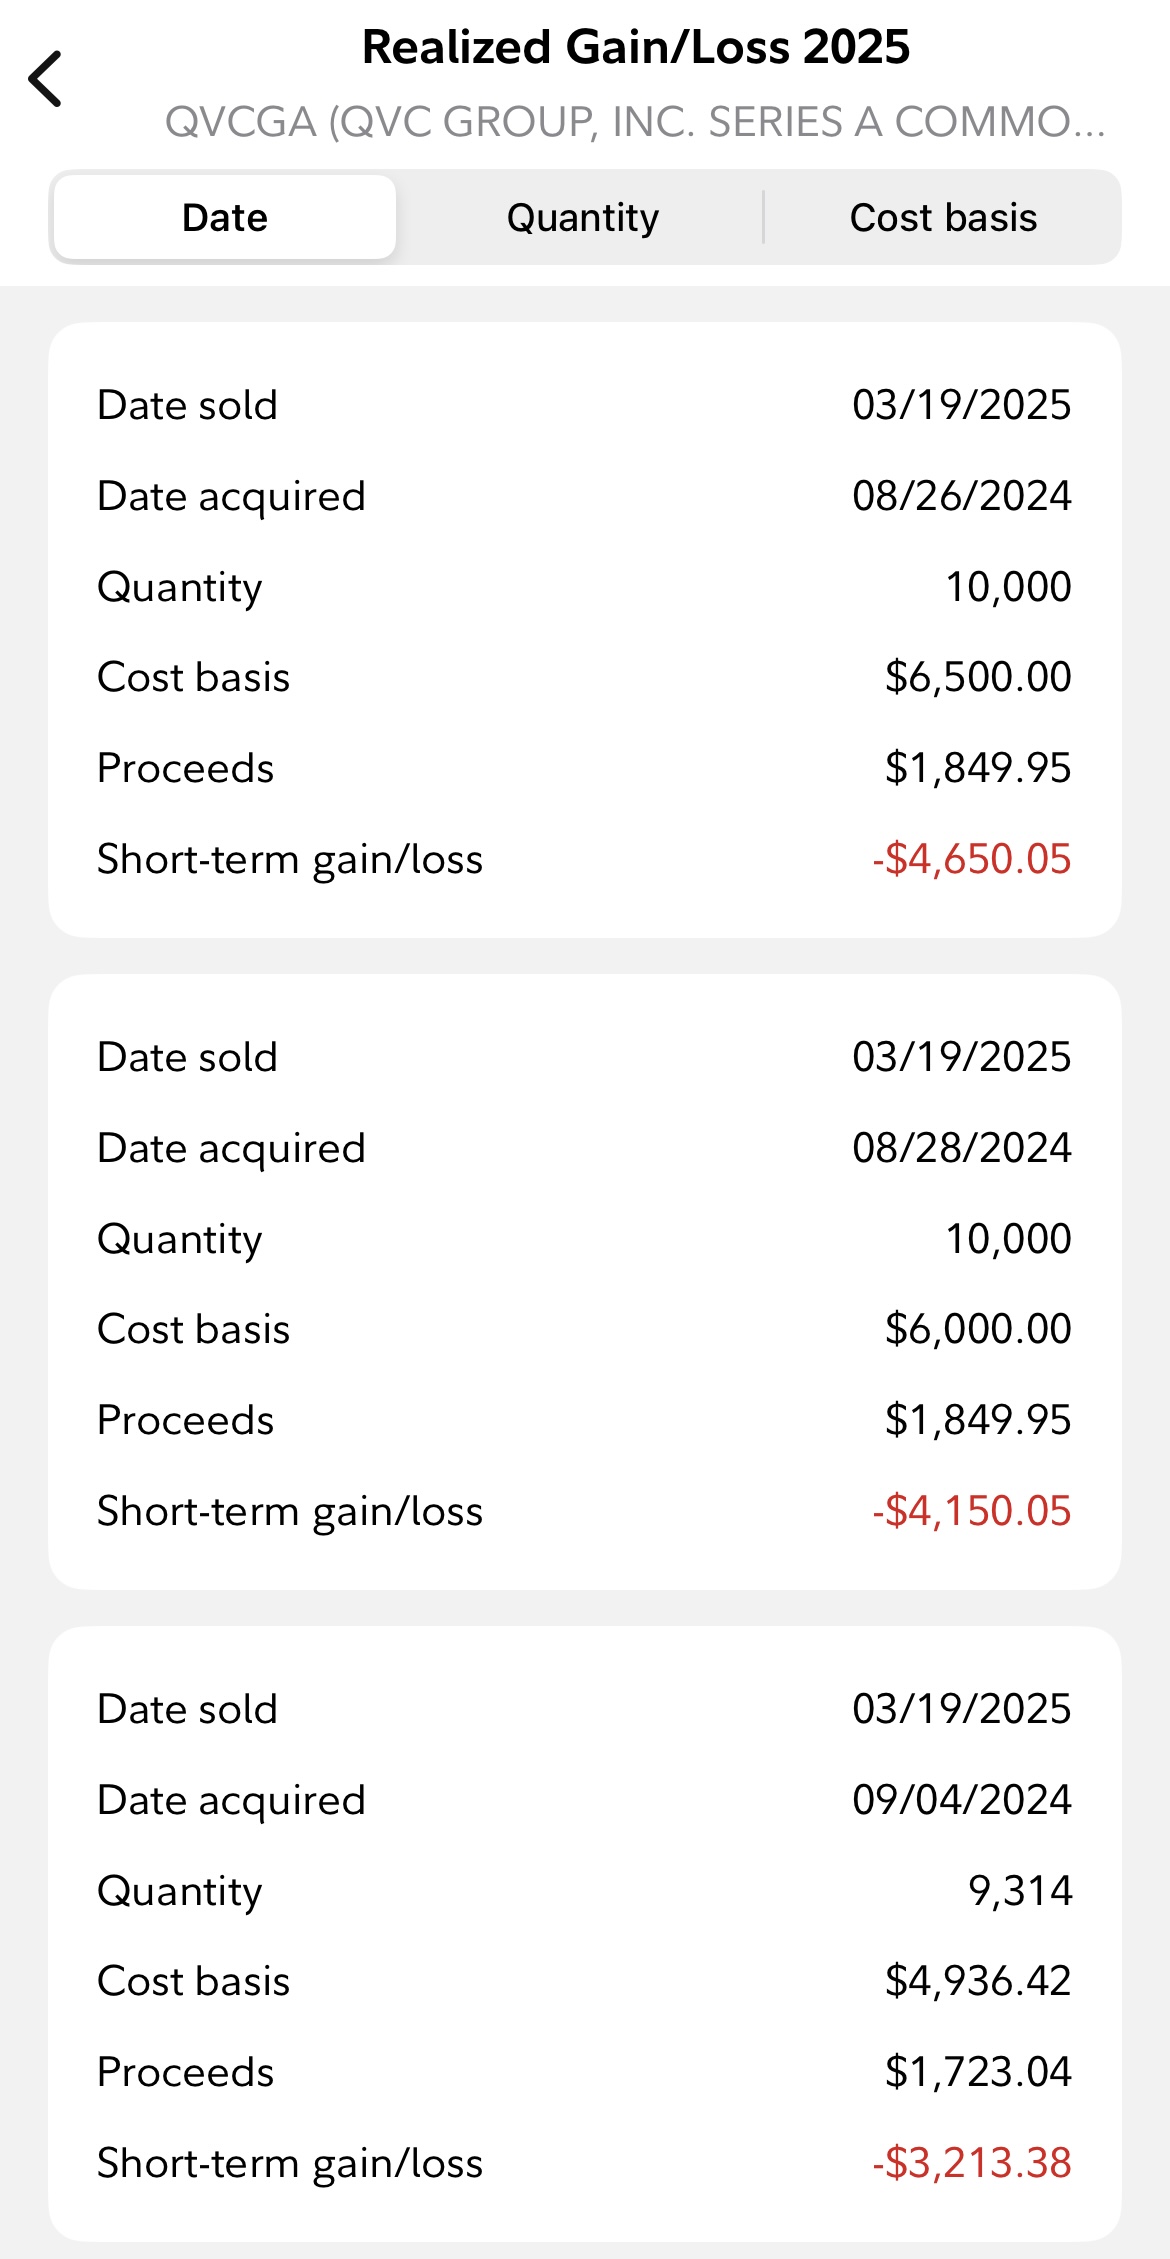Tap the -$4,650.05 short-term loss value

point(971,859)
